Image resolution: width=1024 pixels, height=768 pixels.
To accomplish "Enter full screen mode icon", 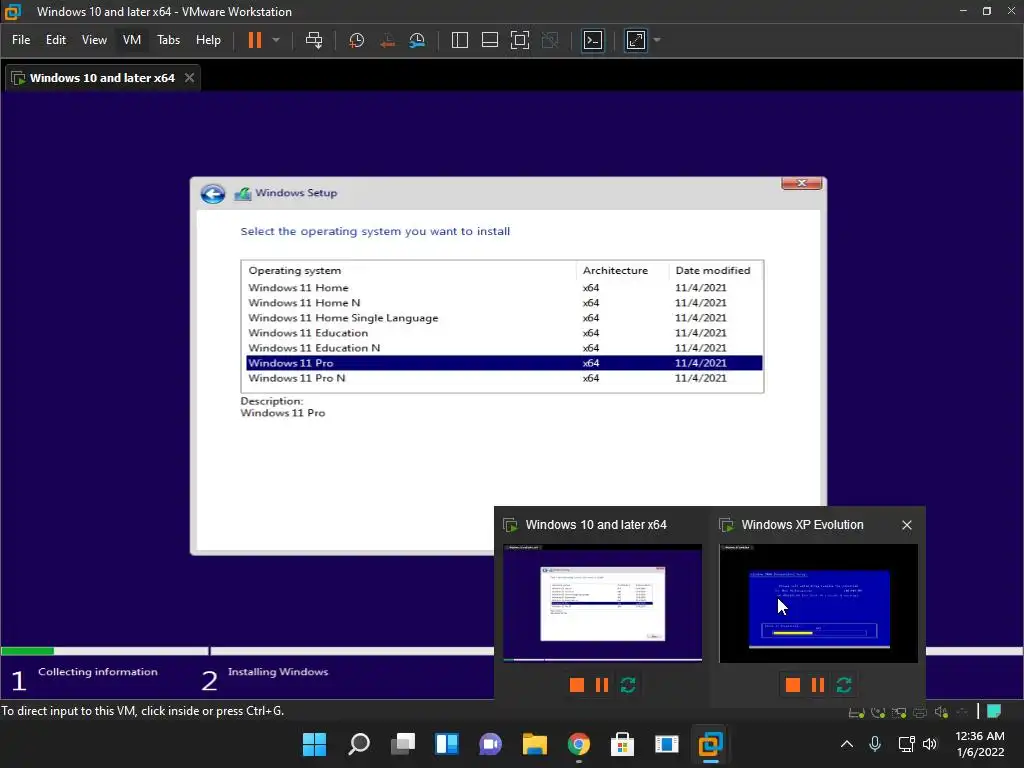I will point(520,40).
